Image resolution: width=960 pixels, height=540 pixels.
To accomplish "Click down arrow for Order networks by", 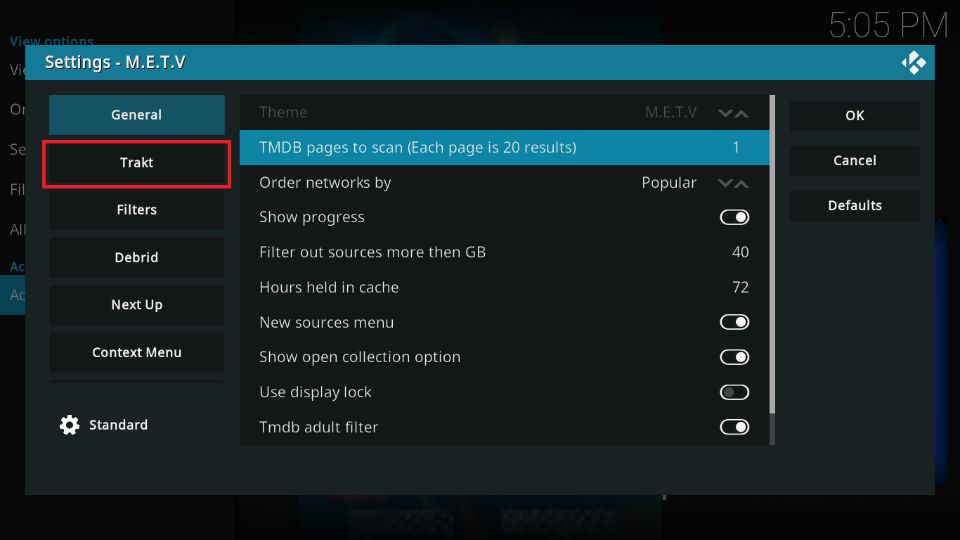I will click(726, 183).
